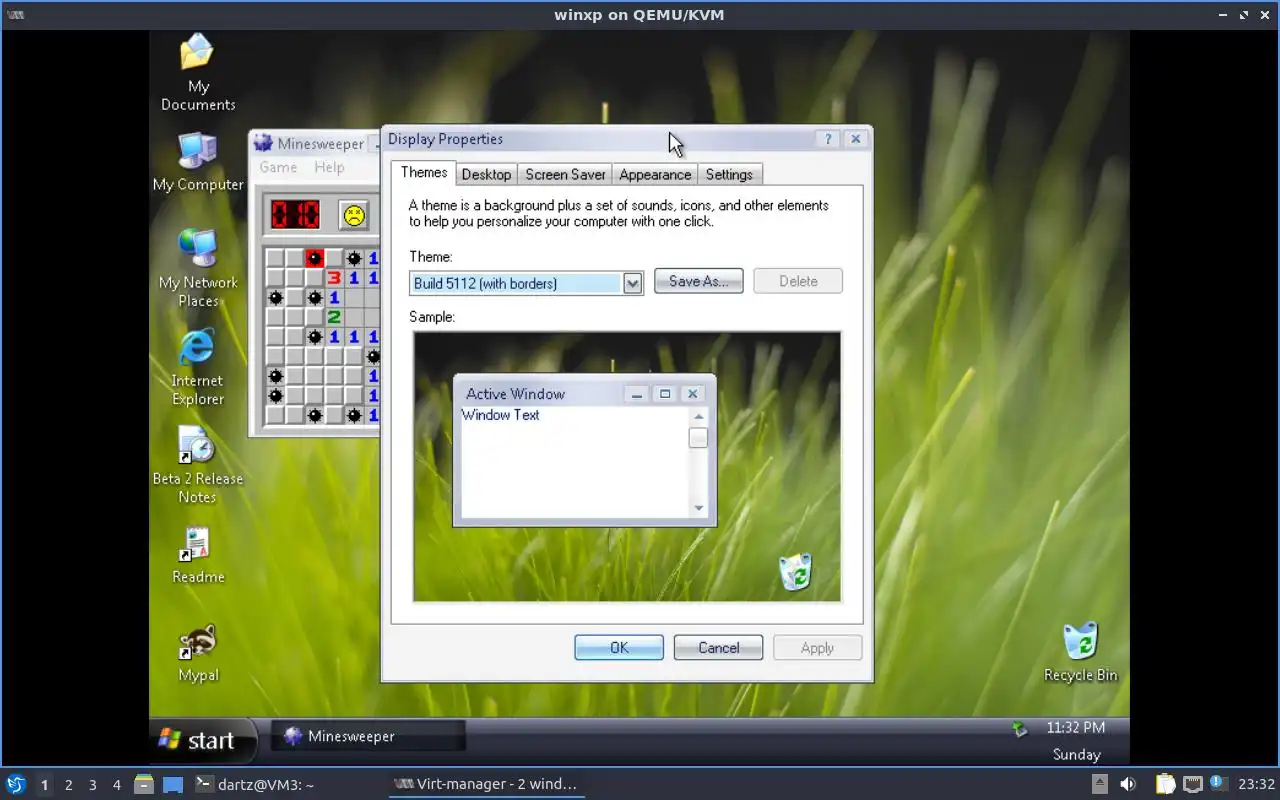Viewport: 1280px width, 800px height.
Task: Click the Delete theme button
Action: (x=798, y=281)
